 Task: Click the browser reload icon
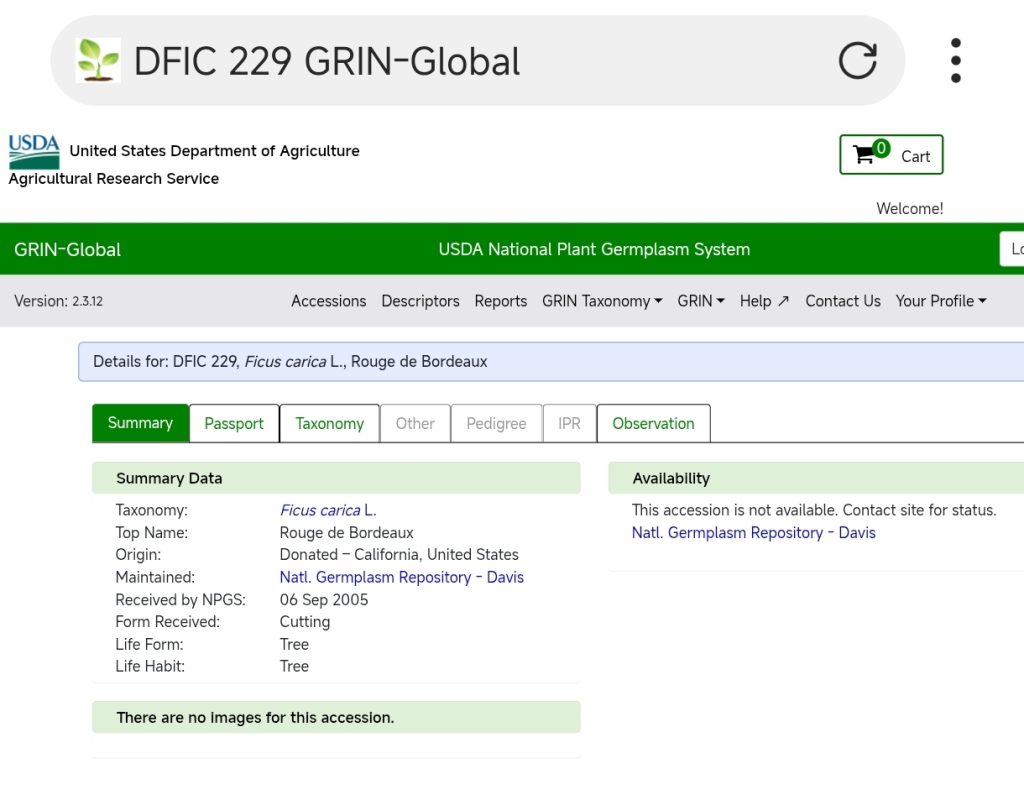click(x=857, y=61)
